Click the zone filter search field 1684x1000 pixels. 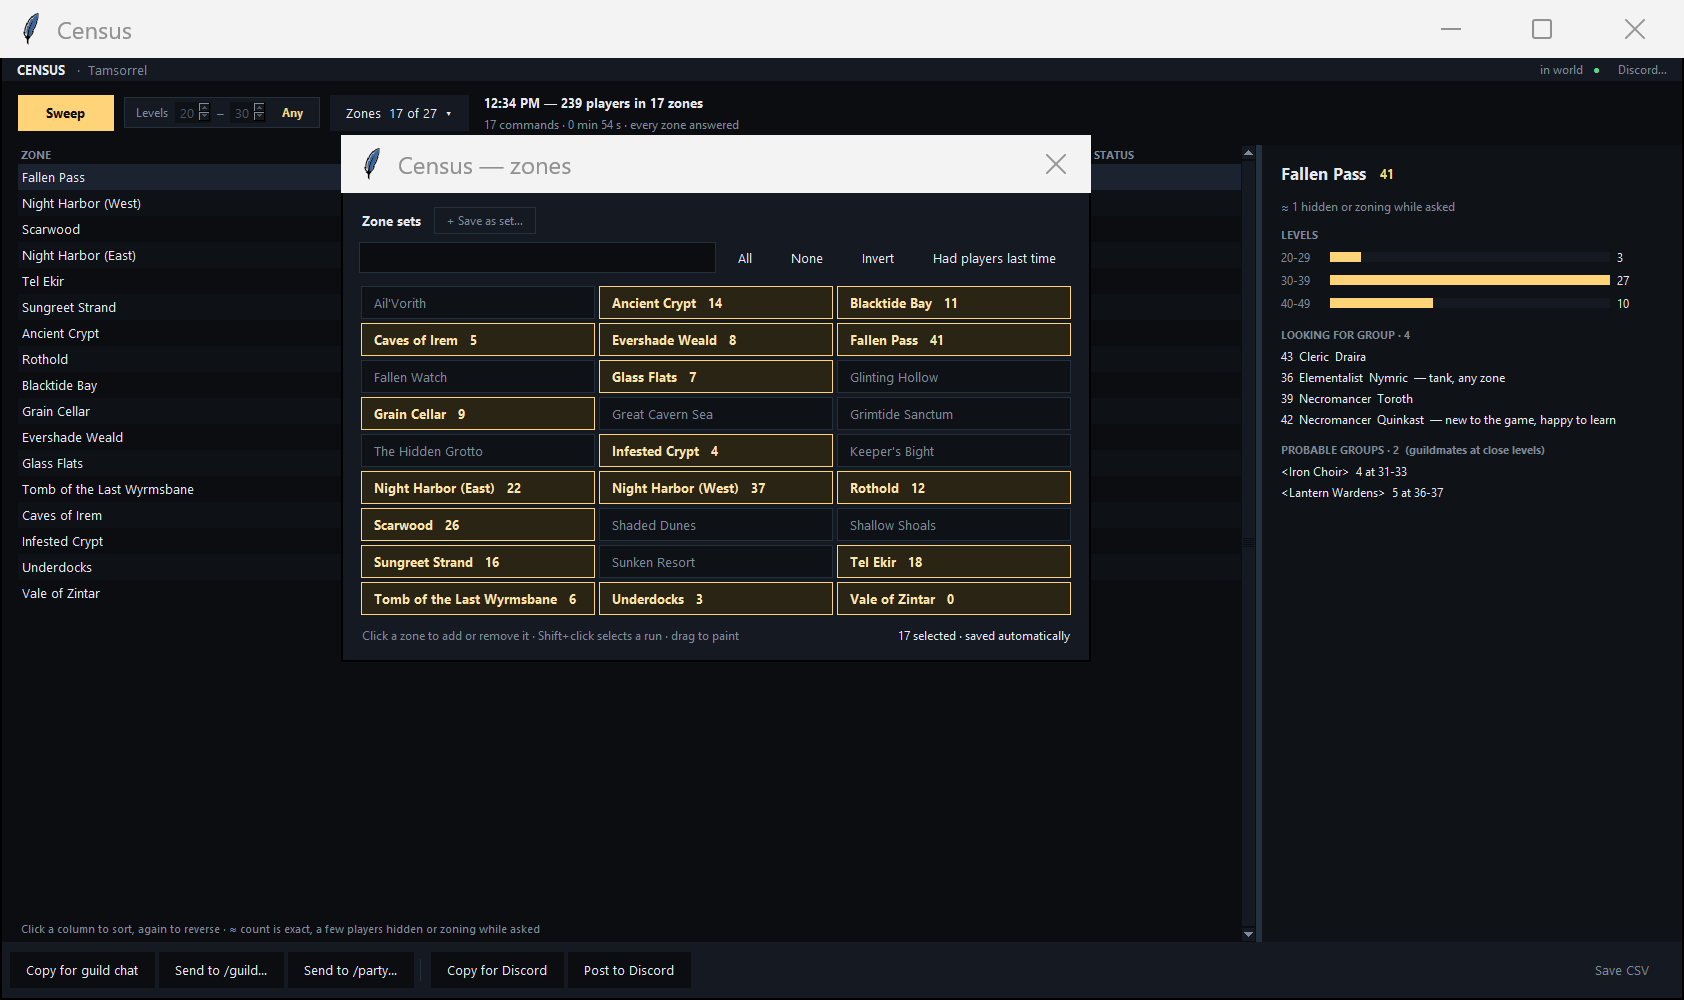pyautogui.click(x=538, y=257)
